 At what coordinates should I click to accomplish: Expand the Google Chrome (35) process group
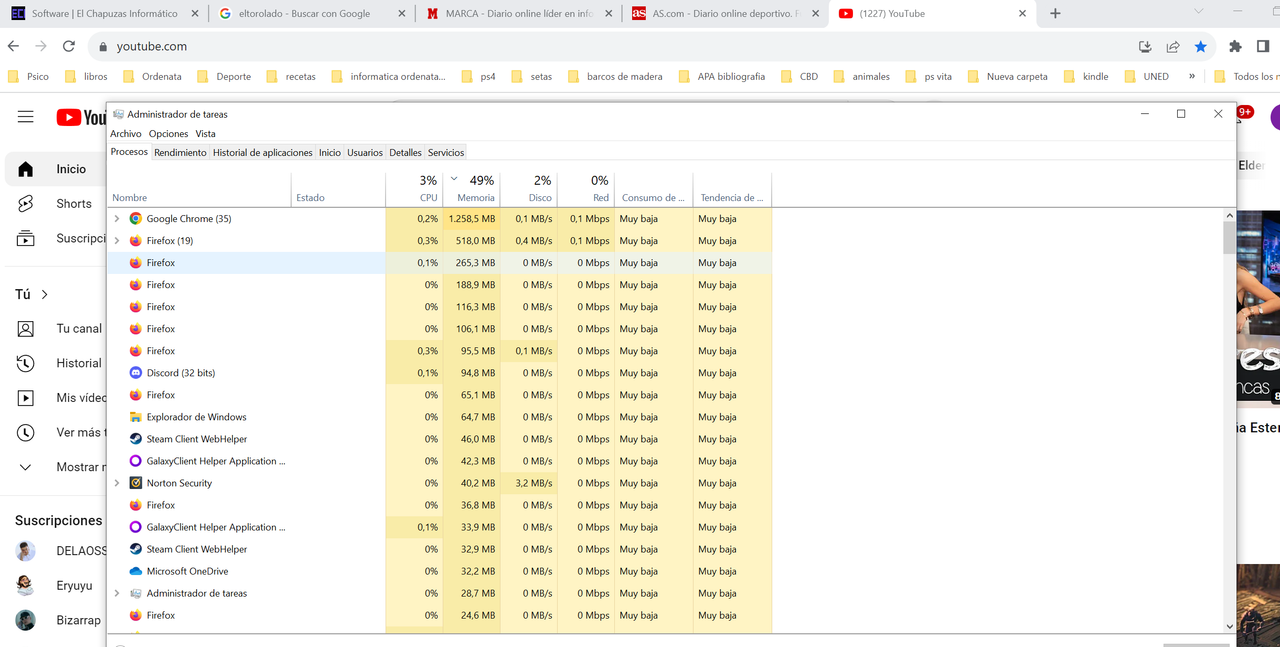tap(117, 219)
